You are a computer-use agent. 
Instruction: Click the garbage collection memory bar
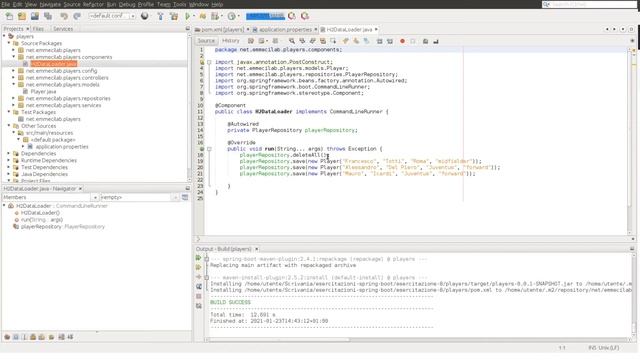click(265, 16)
